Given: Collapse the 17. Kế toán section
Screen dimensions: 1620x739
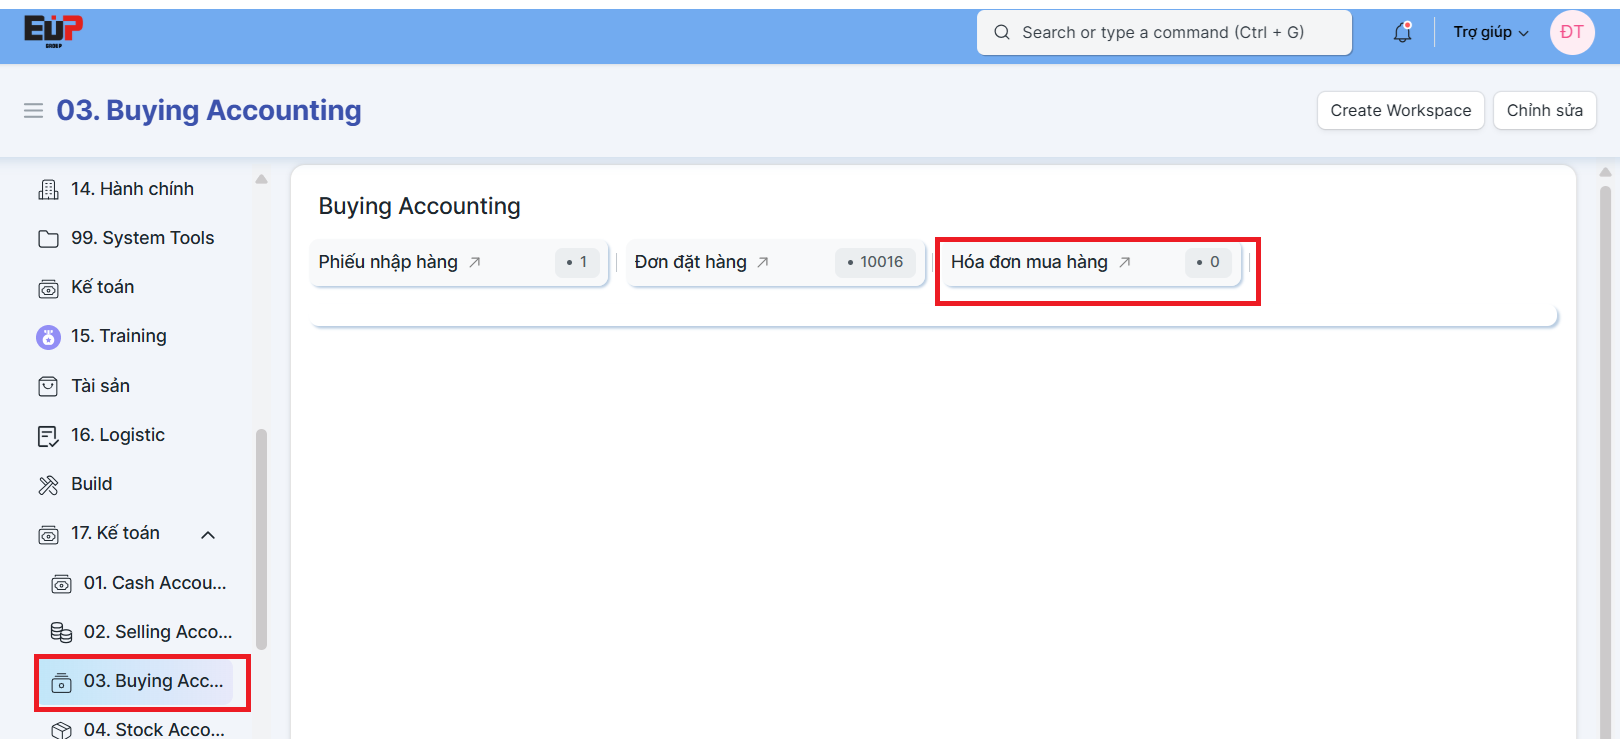Looking at the screenshot, I should coord(208,534).
